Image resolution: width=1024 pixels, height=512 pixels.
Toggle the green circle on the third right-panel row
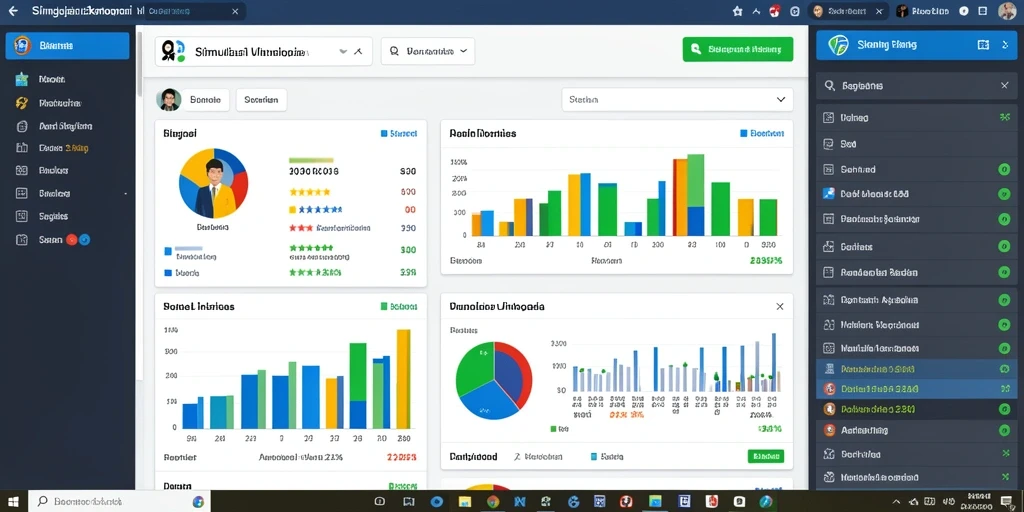point(1004,170)
